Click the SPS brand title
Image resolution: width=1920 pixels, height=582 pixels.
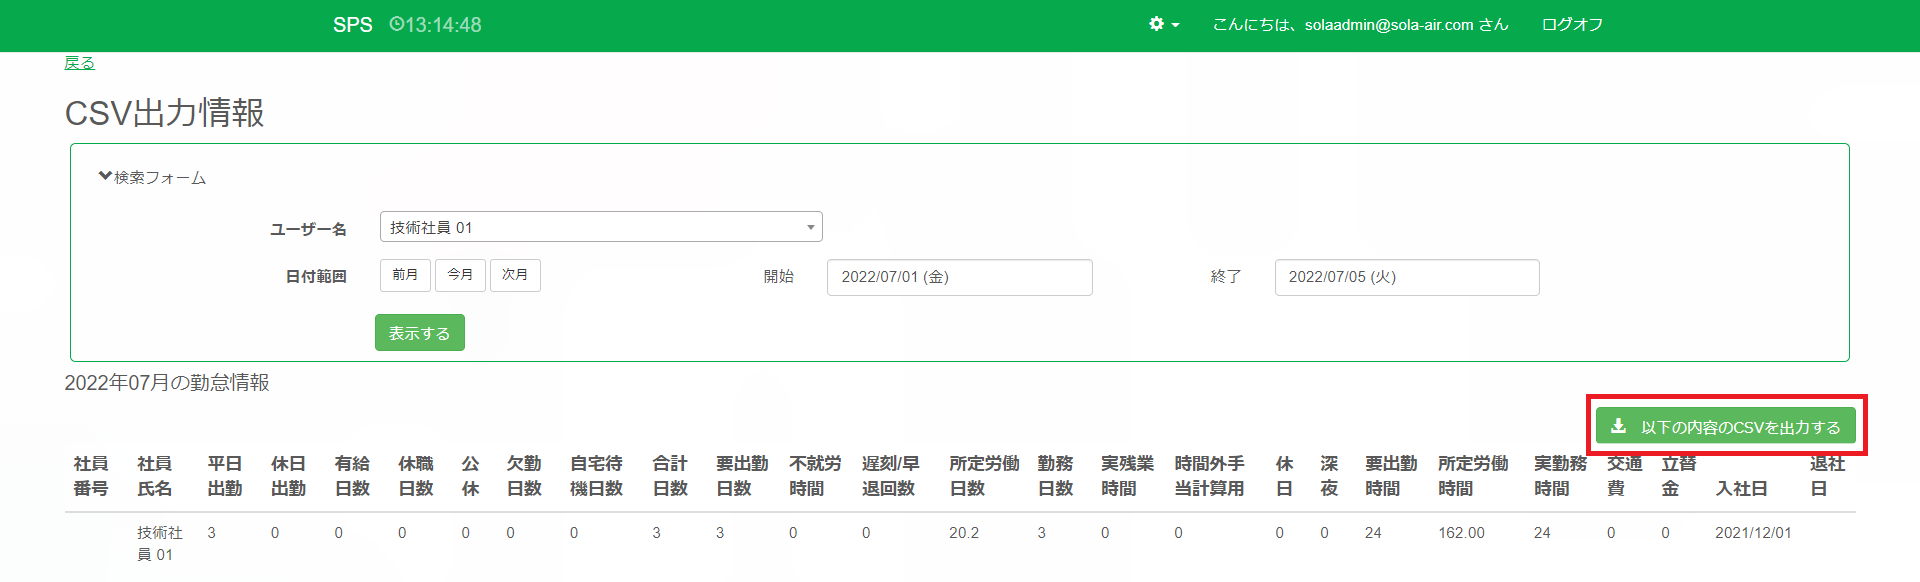pos(352,25)
